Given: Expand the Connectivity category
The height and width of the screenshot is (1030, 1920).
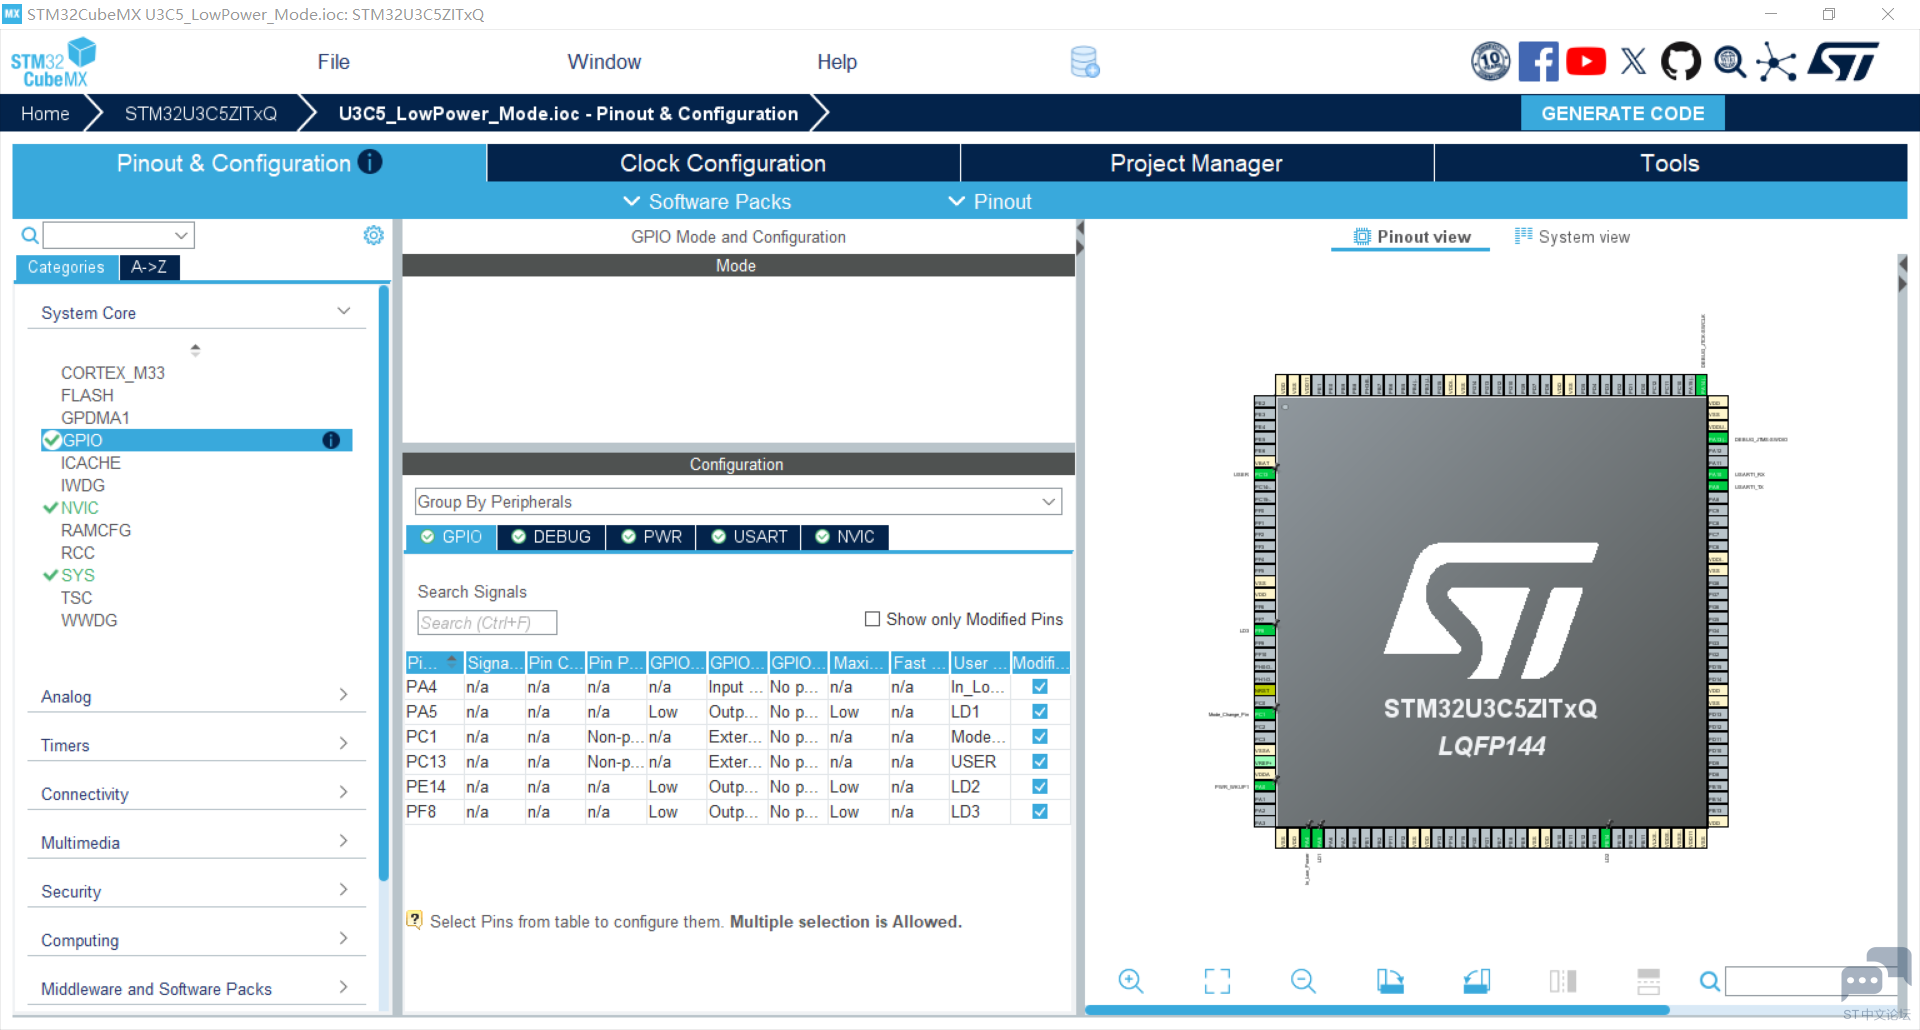Looking at the screenshot, I should [x=196, y=794].
